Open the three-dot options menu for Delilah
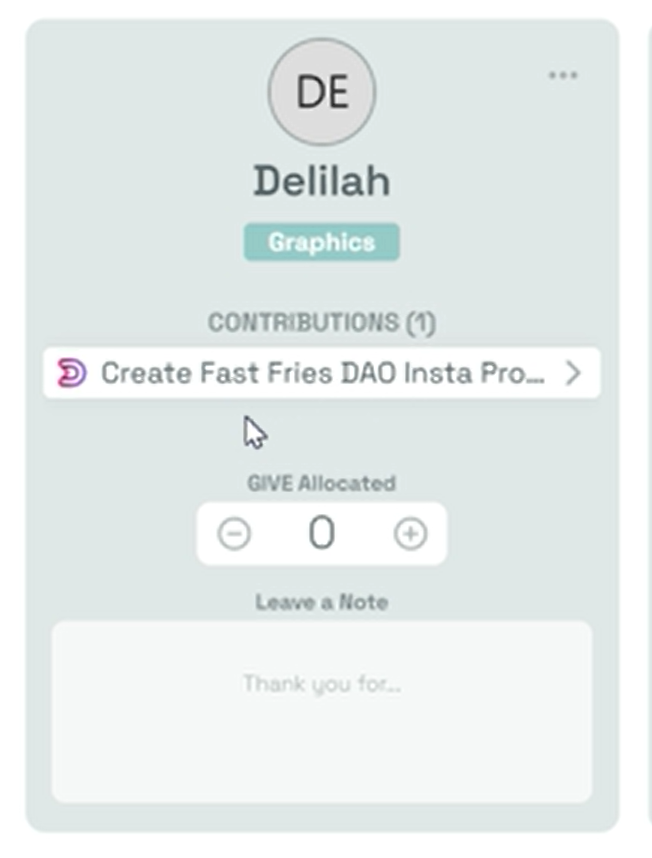 (563, 76)
